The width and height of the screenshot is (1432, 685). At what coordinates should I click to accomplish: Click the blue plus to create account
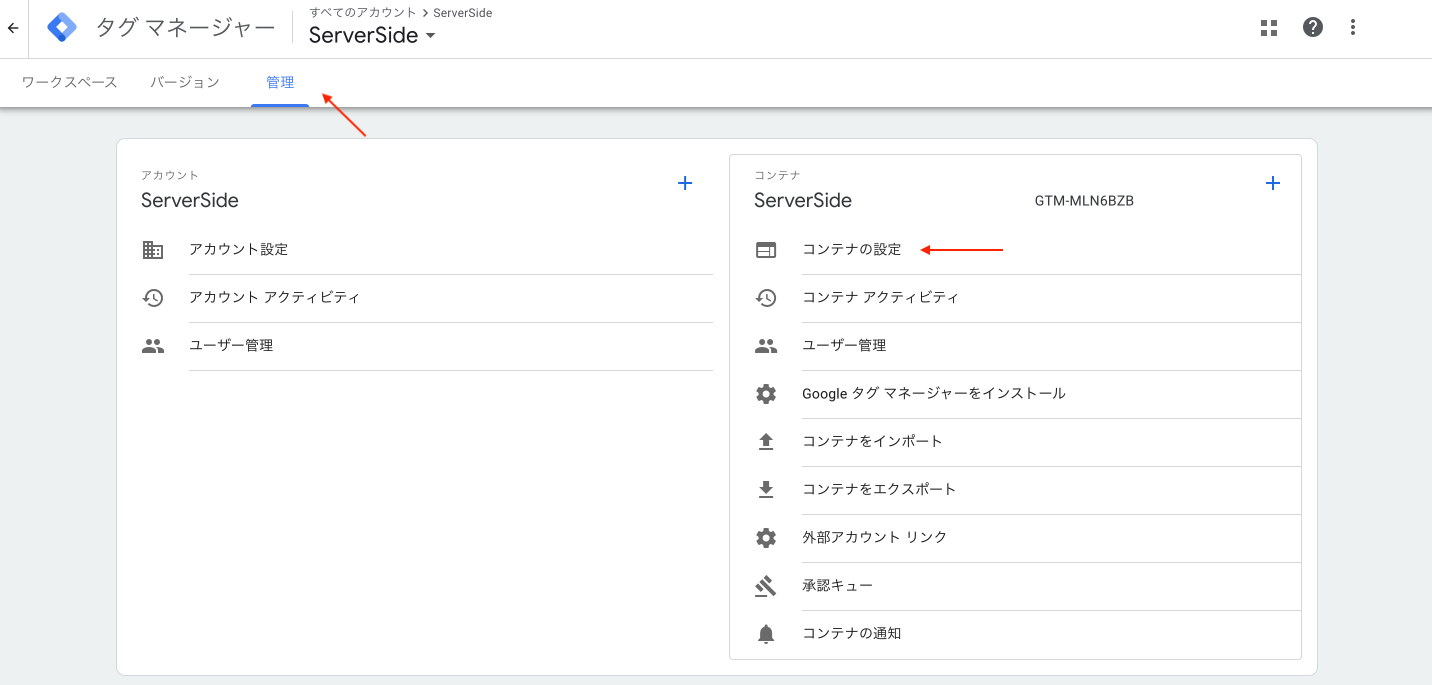point(685,183)
